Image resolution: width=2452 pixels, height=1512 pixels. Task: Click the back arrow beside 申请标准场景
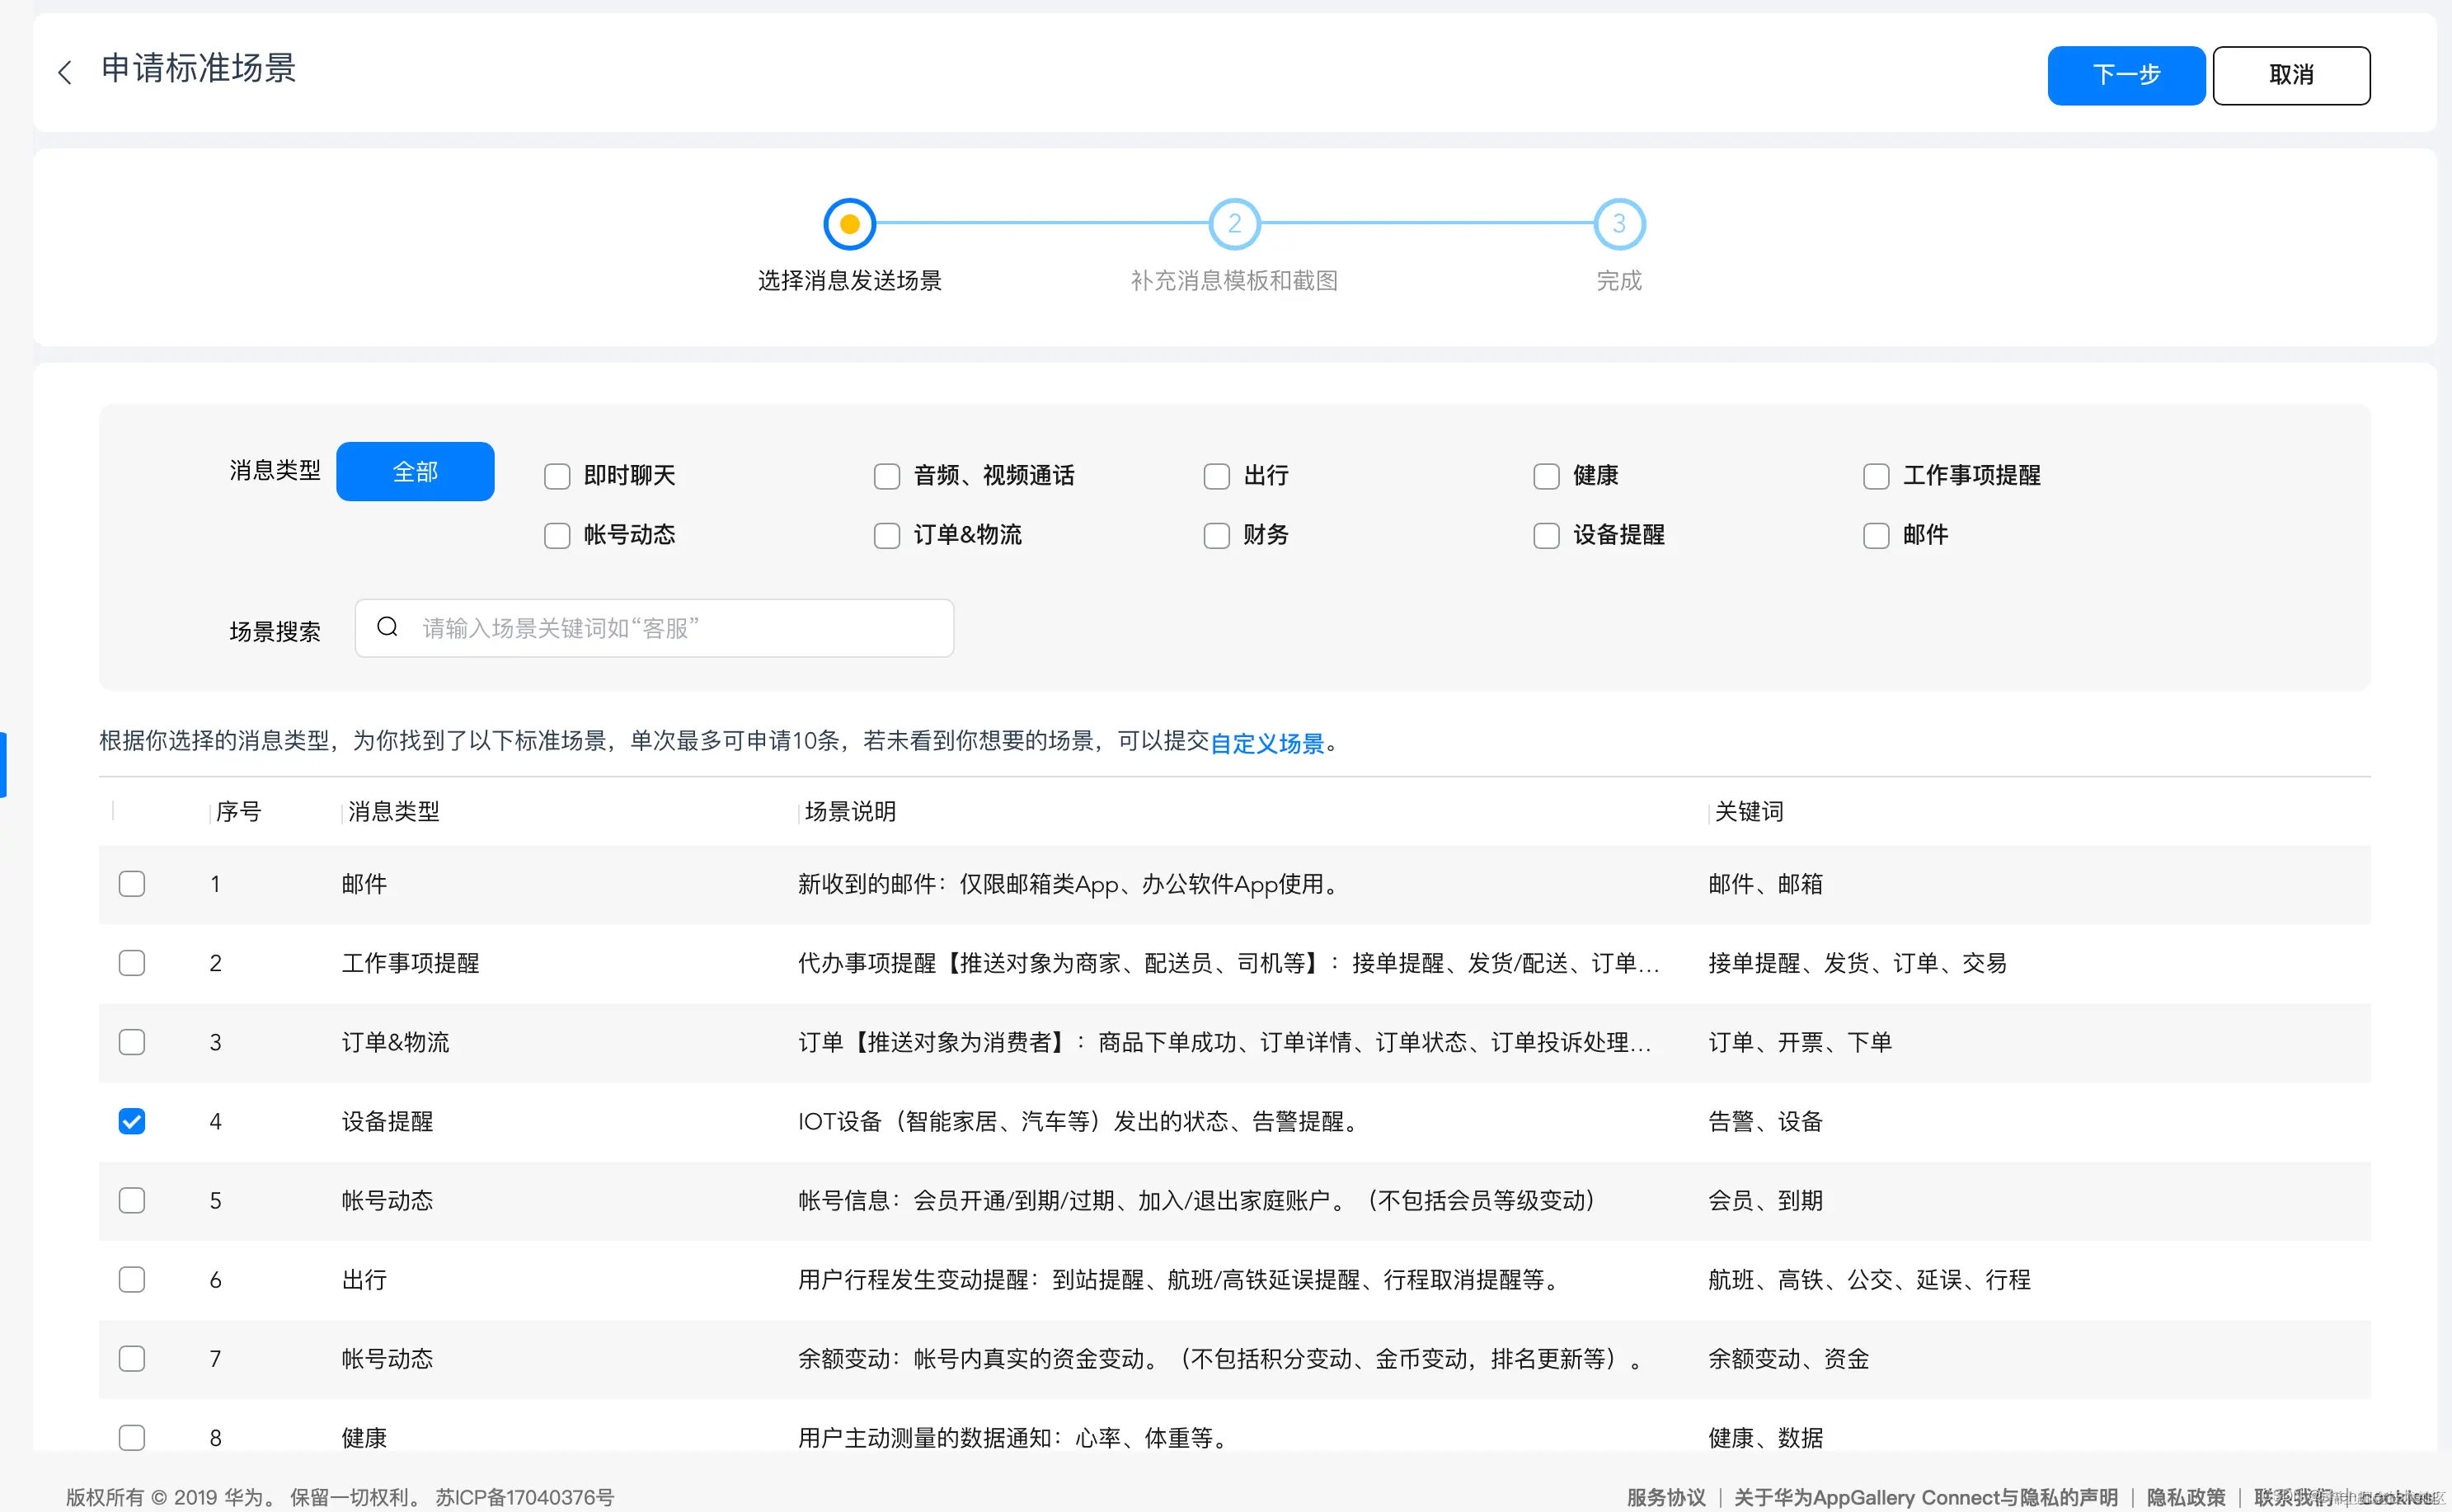coord(64,71)
